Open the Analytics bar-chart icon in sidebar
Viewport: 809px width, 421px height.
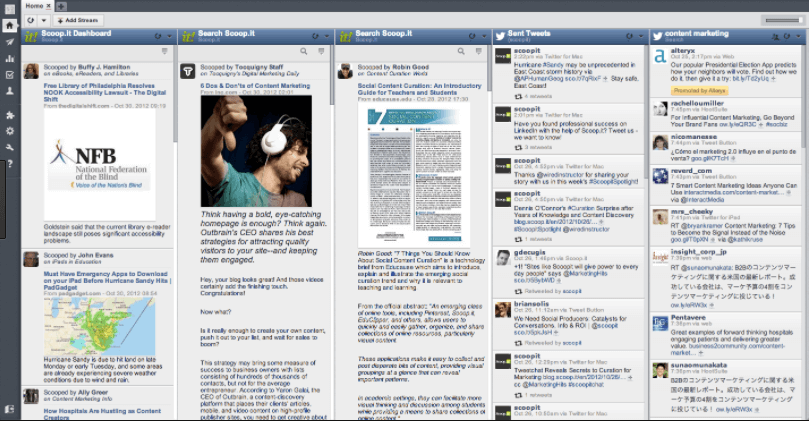pyautogui.click(x=10, y=58)
